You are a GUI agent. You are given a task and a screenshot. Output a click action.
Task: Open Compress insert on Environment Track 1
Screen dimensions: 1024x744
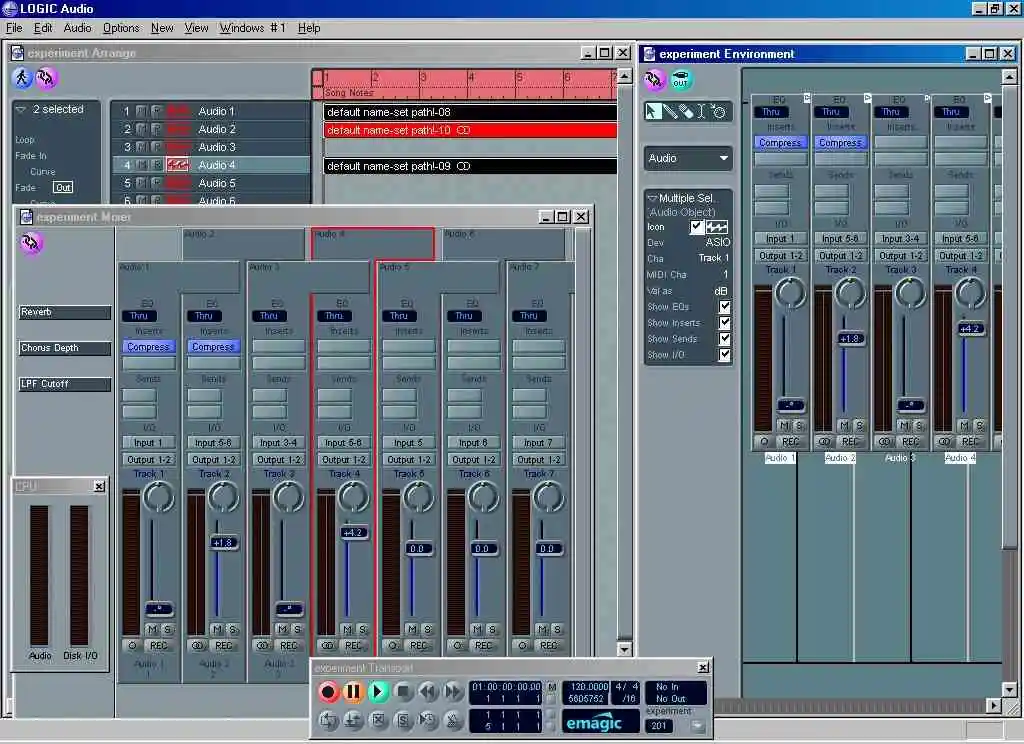pyautogui.click(x=780, y=142)
